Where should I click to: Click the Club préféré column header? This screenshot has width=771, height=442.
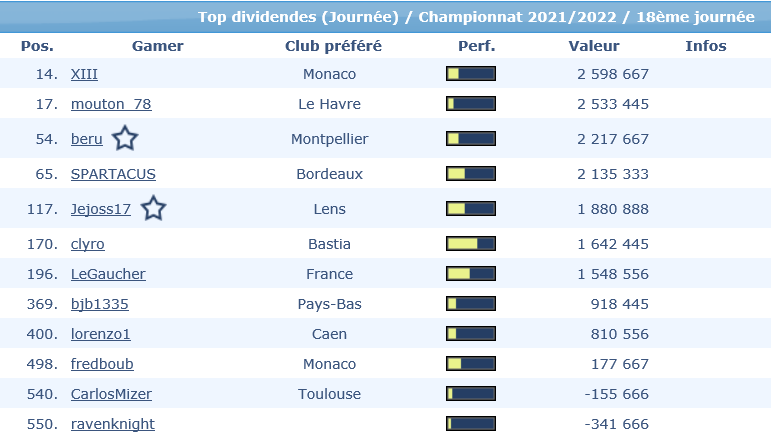(333, 46)
